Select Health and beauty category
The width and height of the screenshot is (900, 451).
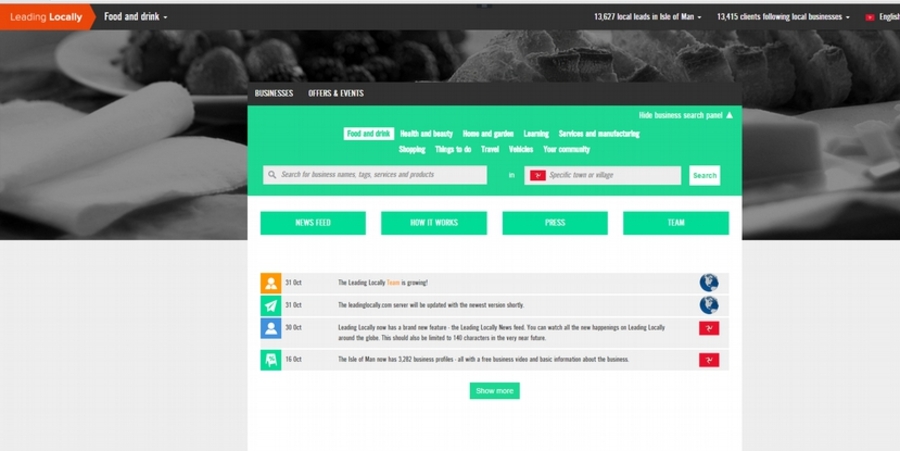click(x=426, y=134)
